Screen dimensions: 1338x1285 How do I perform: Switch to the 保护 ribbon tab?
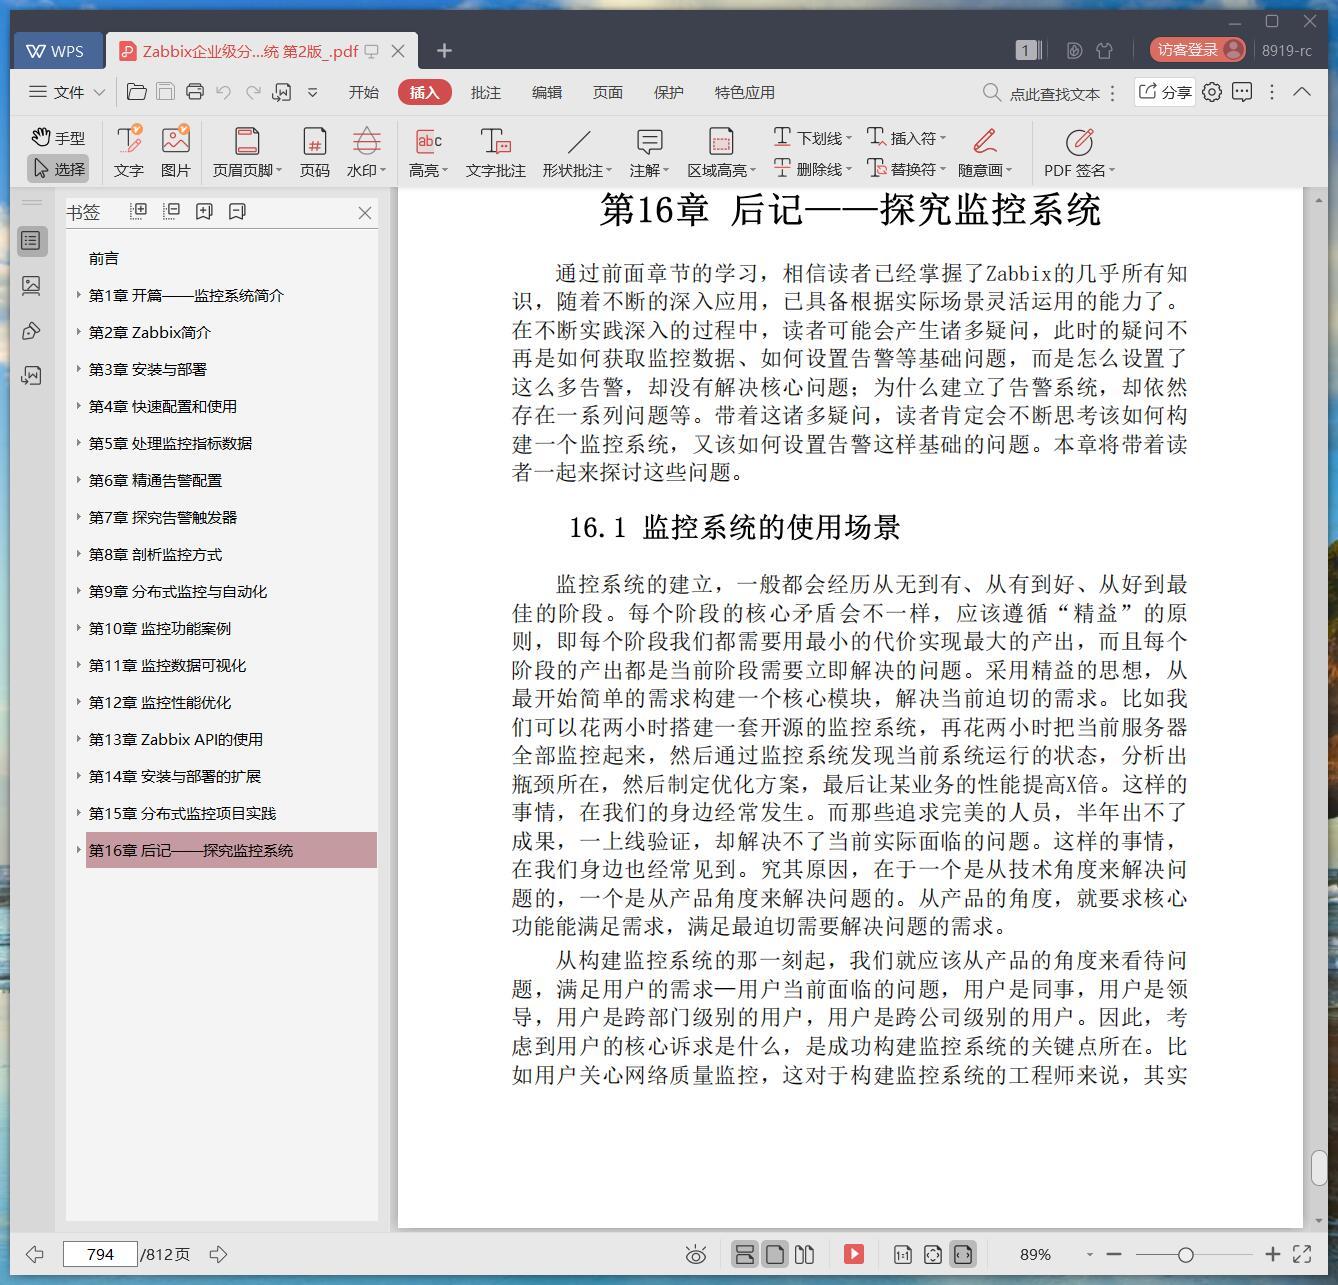(668, 92)
